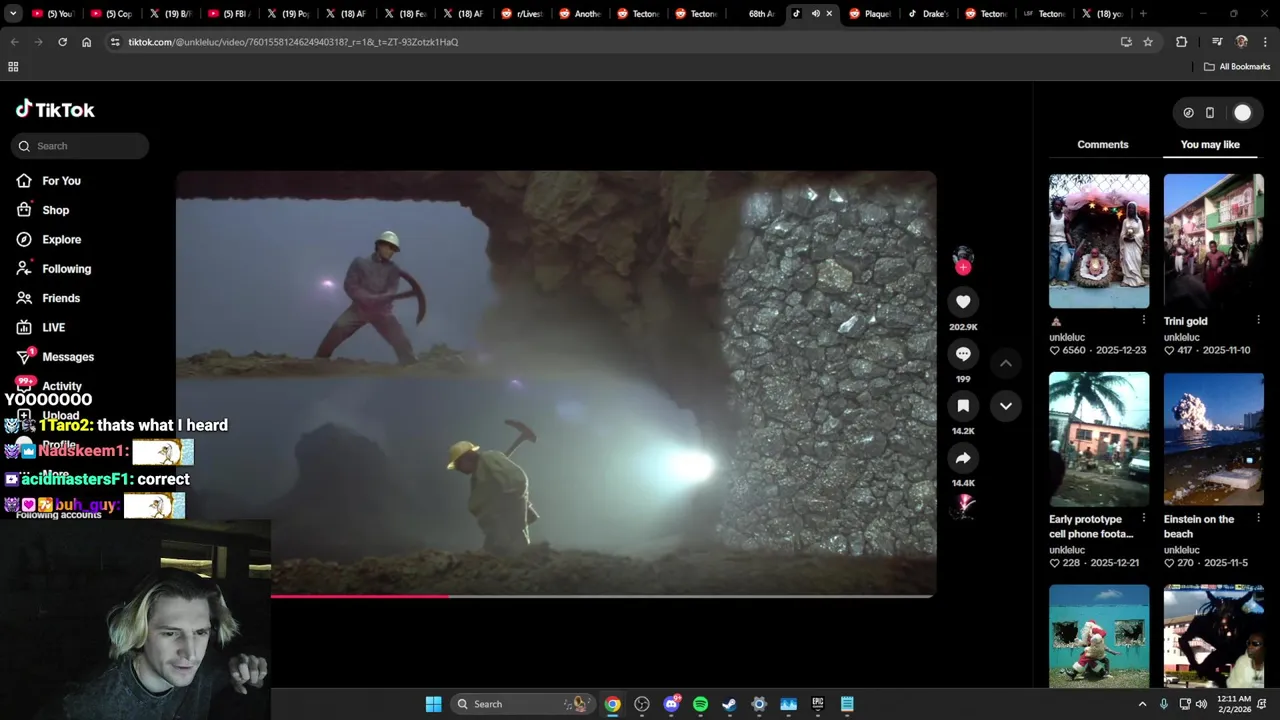Open options menu for 6560-likes video
Screen dimensions: 1280x720
click(1144, 320)
